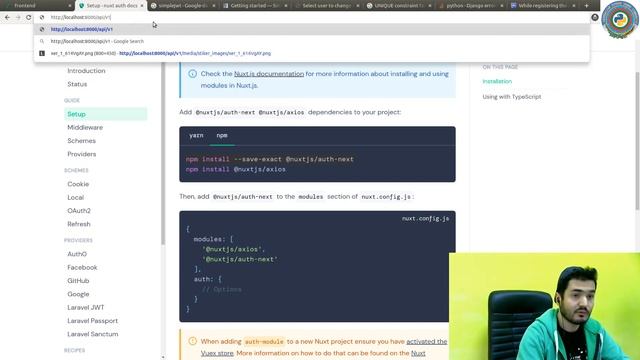Open the Refresh scheme page
The image size is (640, 360).
(79, 224)
